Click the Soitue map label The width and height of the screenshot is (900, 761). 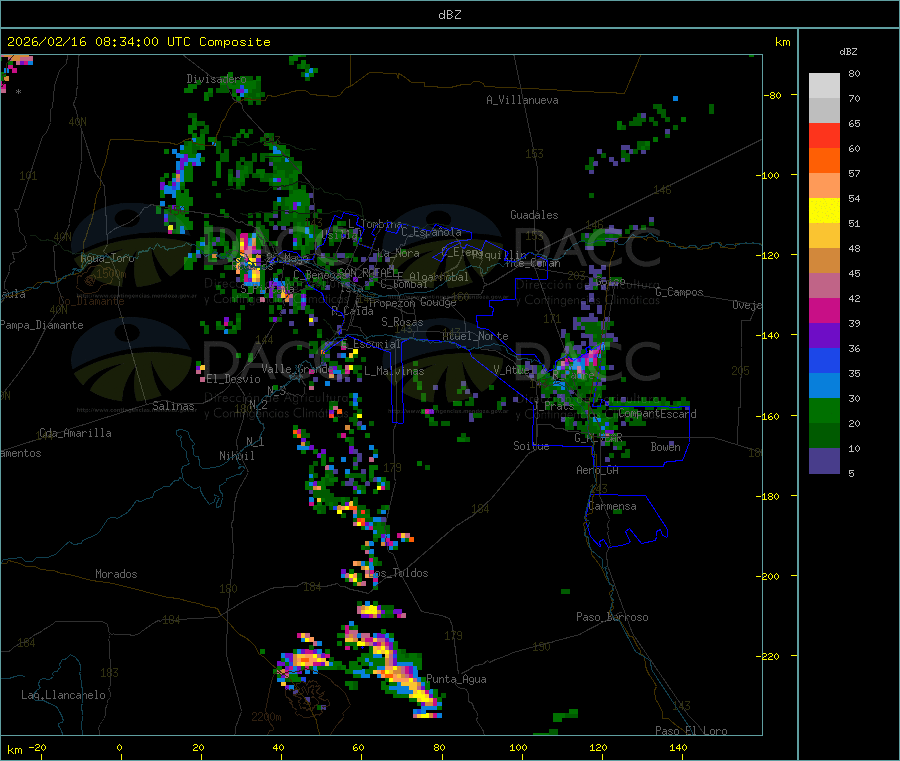click(x=531, y=446)
